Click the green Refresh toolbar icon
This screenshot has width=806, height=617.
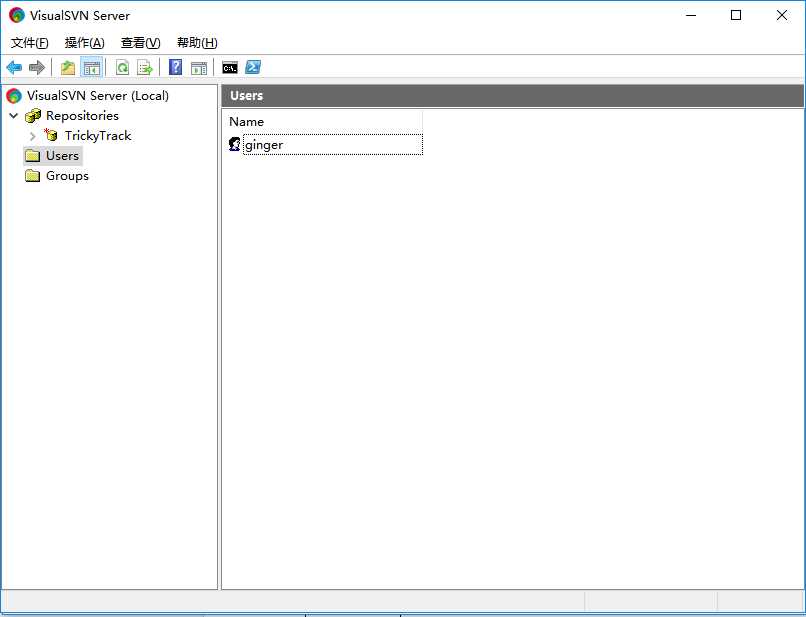tap(122, 67)
